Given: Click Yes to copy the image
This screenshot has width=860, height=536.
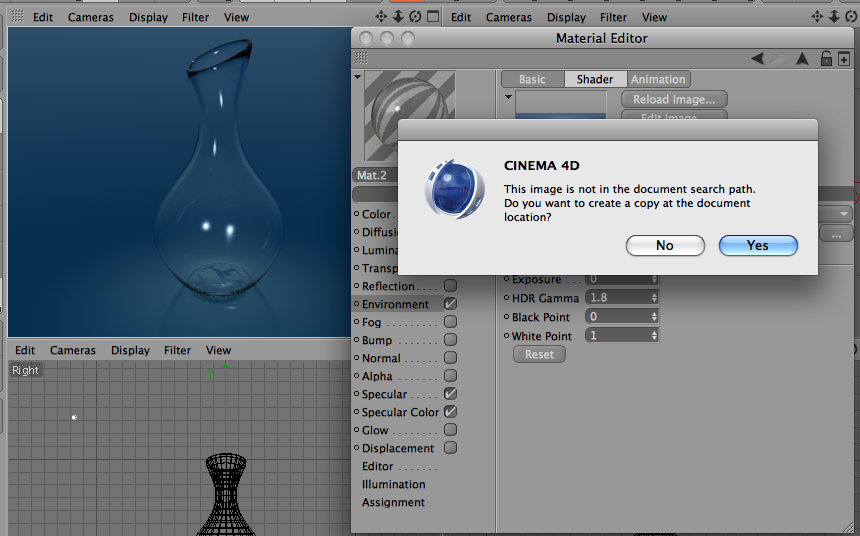Looking at the screenshot, I should tap(758, 245).
